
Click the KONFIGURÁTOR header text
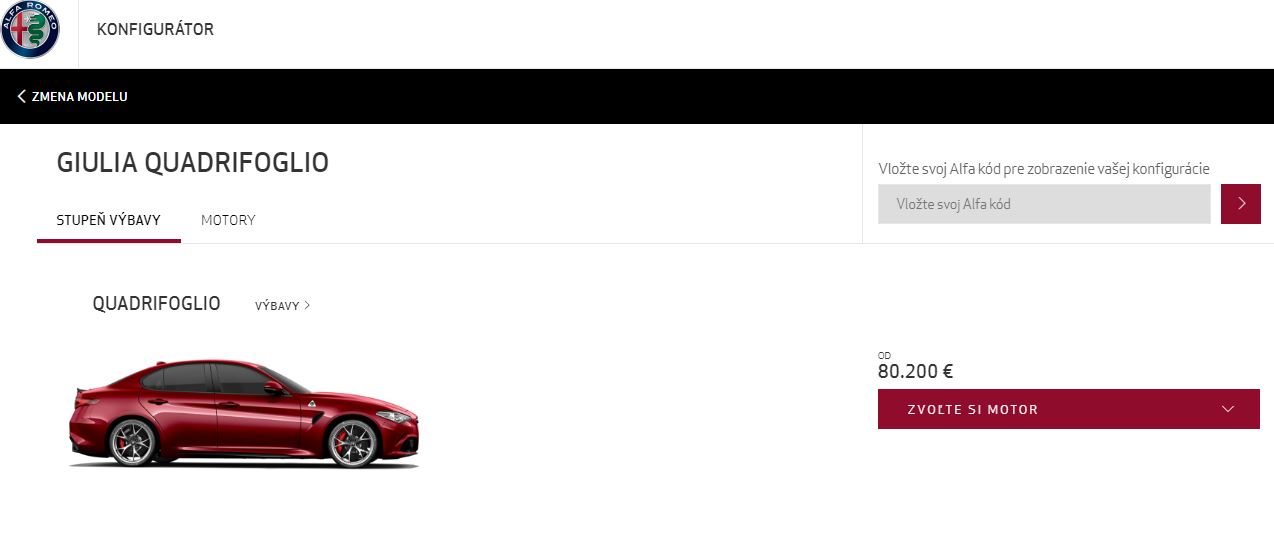point(155,29)
